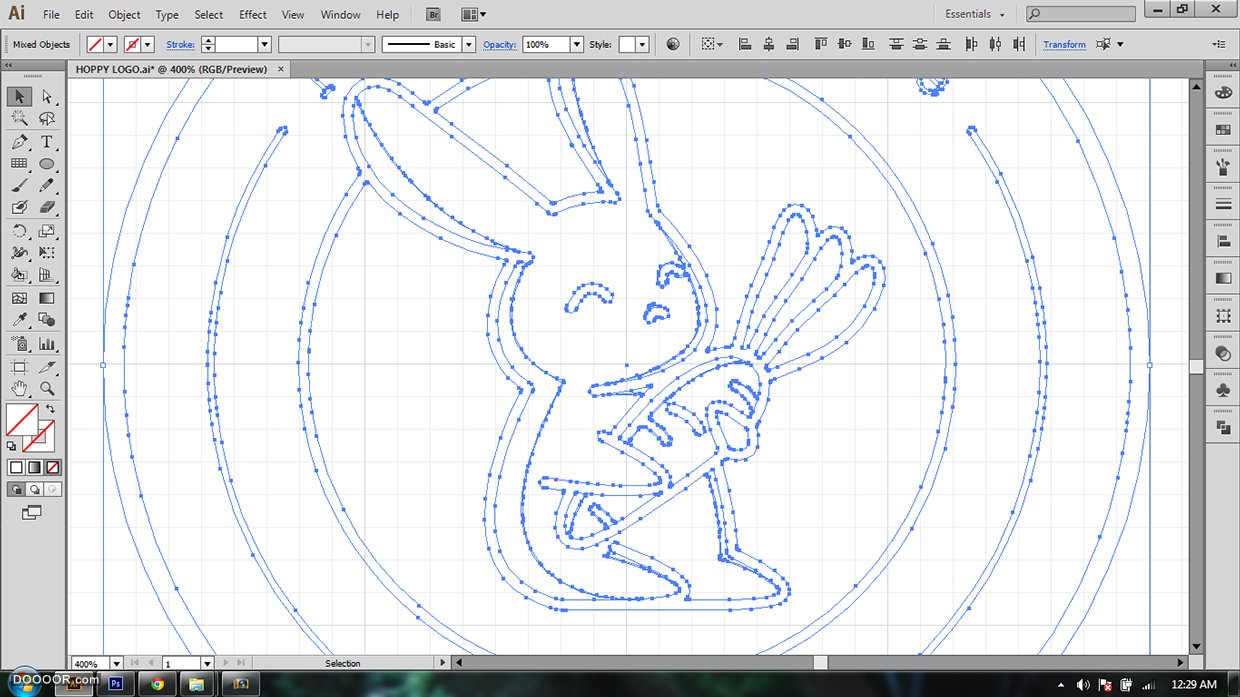1240x697 pixels.
Task: Expand the Opacity percentage dropdown
Action: click(x=577, y=44)
